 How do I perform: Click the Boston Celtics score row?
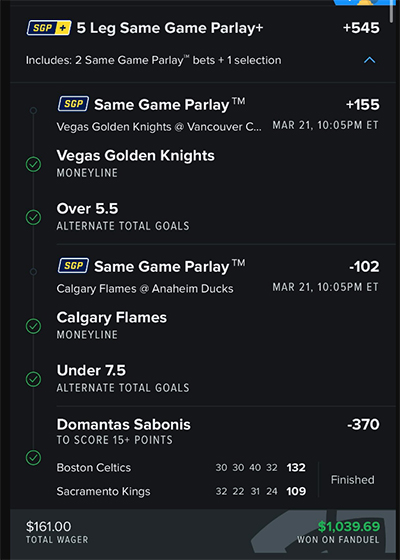coord(181,468)
